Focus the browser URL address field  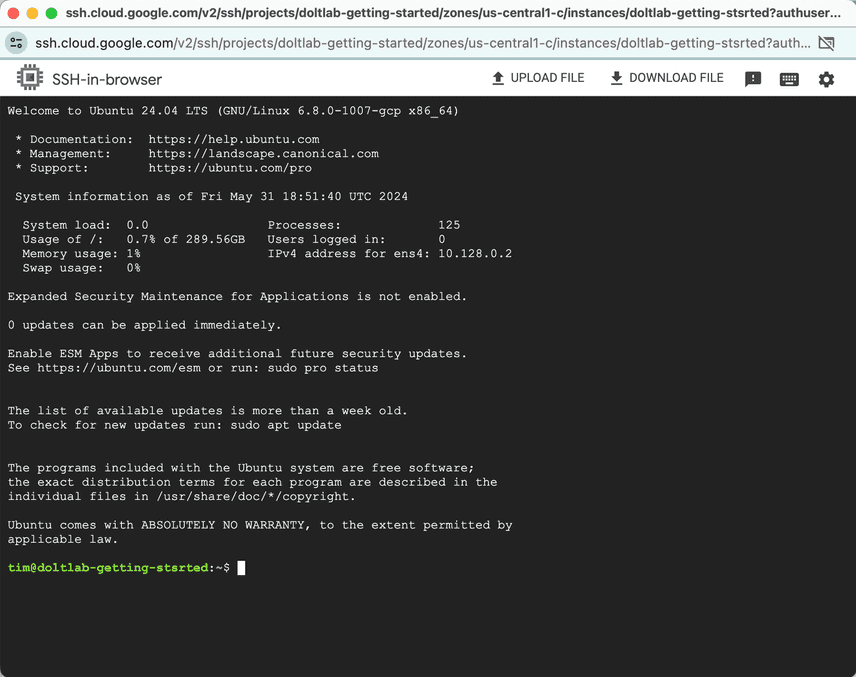pyautogui.click(x=423, y=43)
